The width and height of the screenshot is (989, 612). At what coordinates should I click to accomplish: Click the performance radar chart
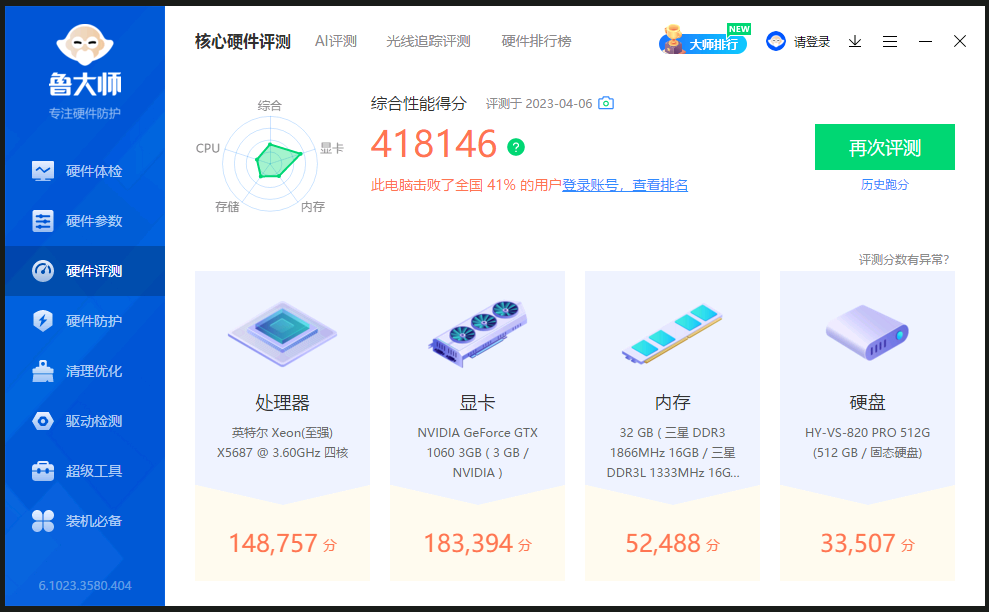click(x=271, y=162)
